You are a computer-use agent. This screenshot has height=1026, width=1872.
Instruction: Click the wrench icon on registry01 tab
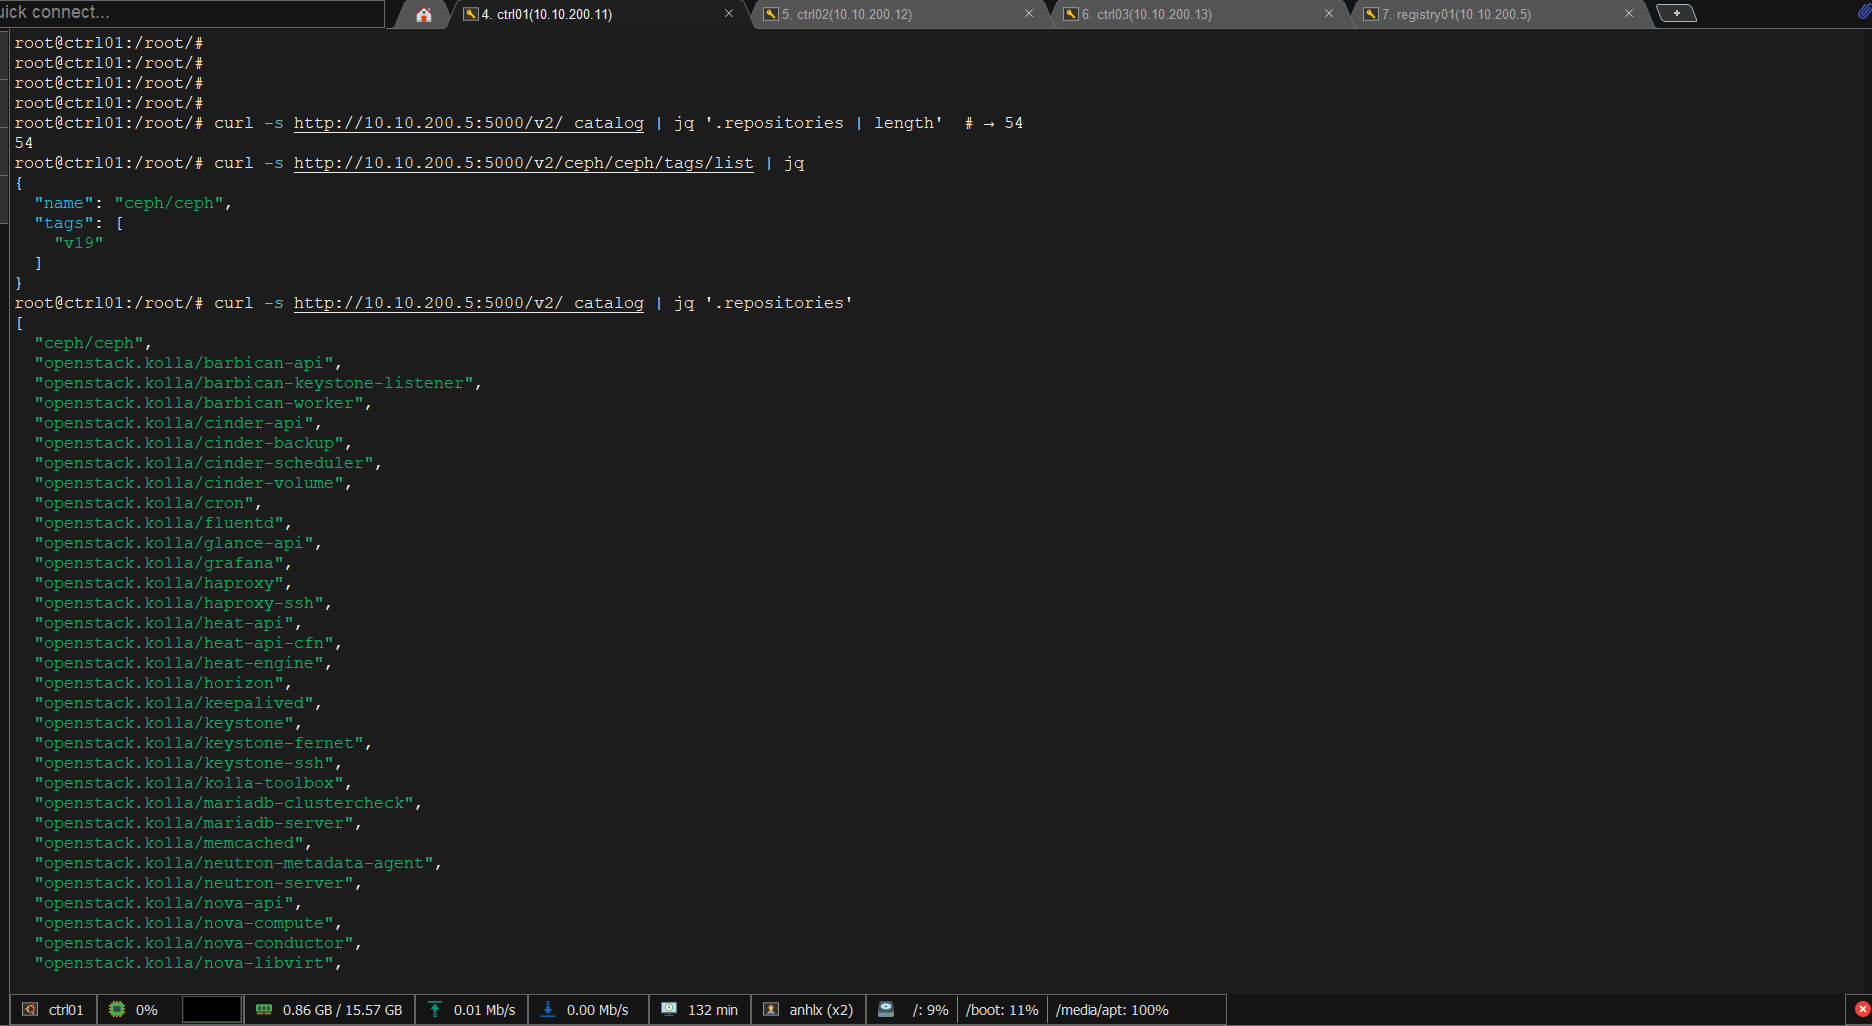[x=1371, y=14]
